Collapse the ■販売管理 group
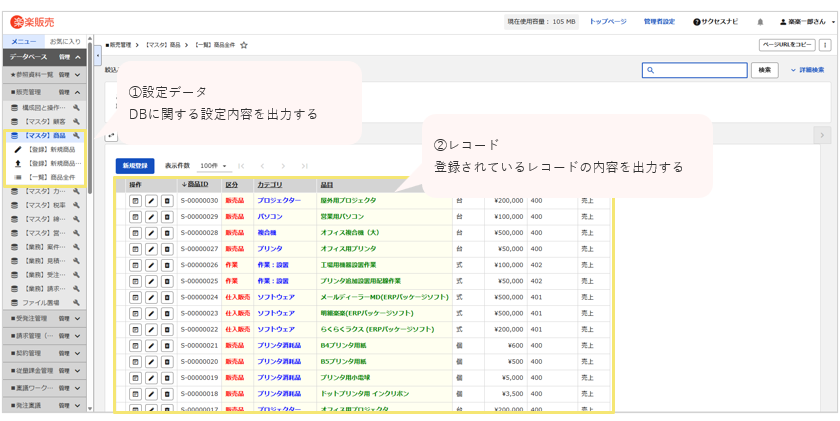The image size is (840, 421). pyautogui.click(x=78, y=93)
